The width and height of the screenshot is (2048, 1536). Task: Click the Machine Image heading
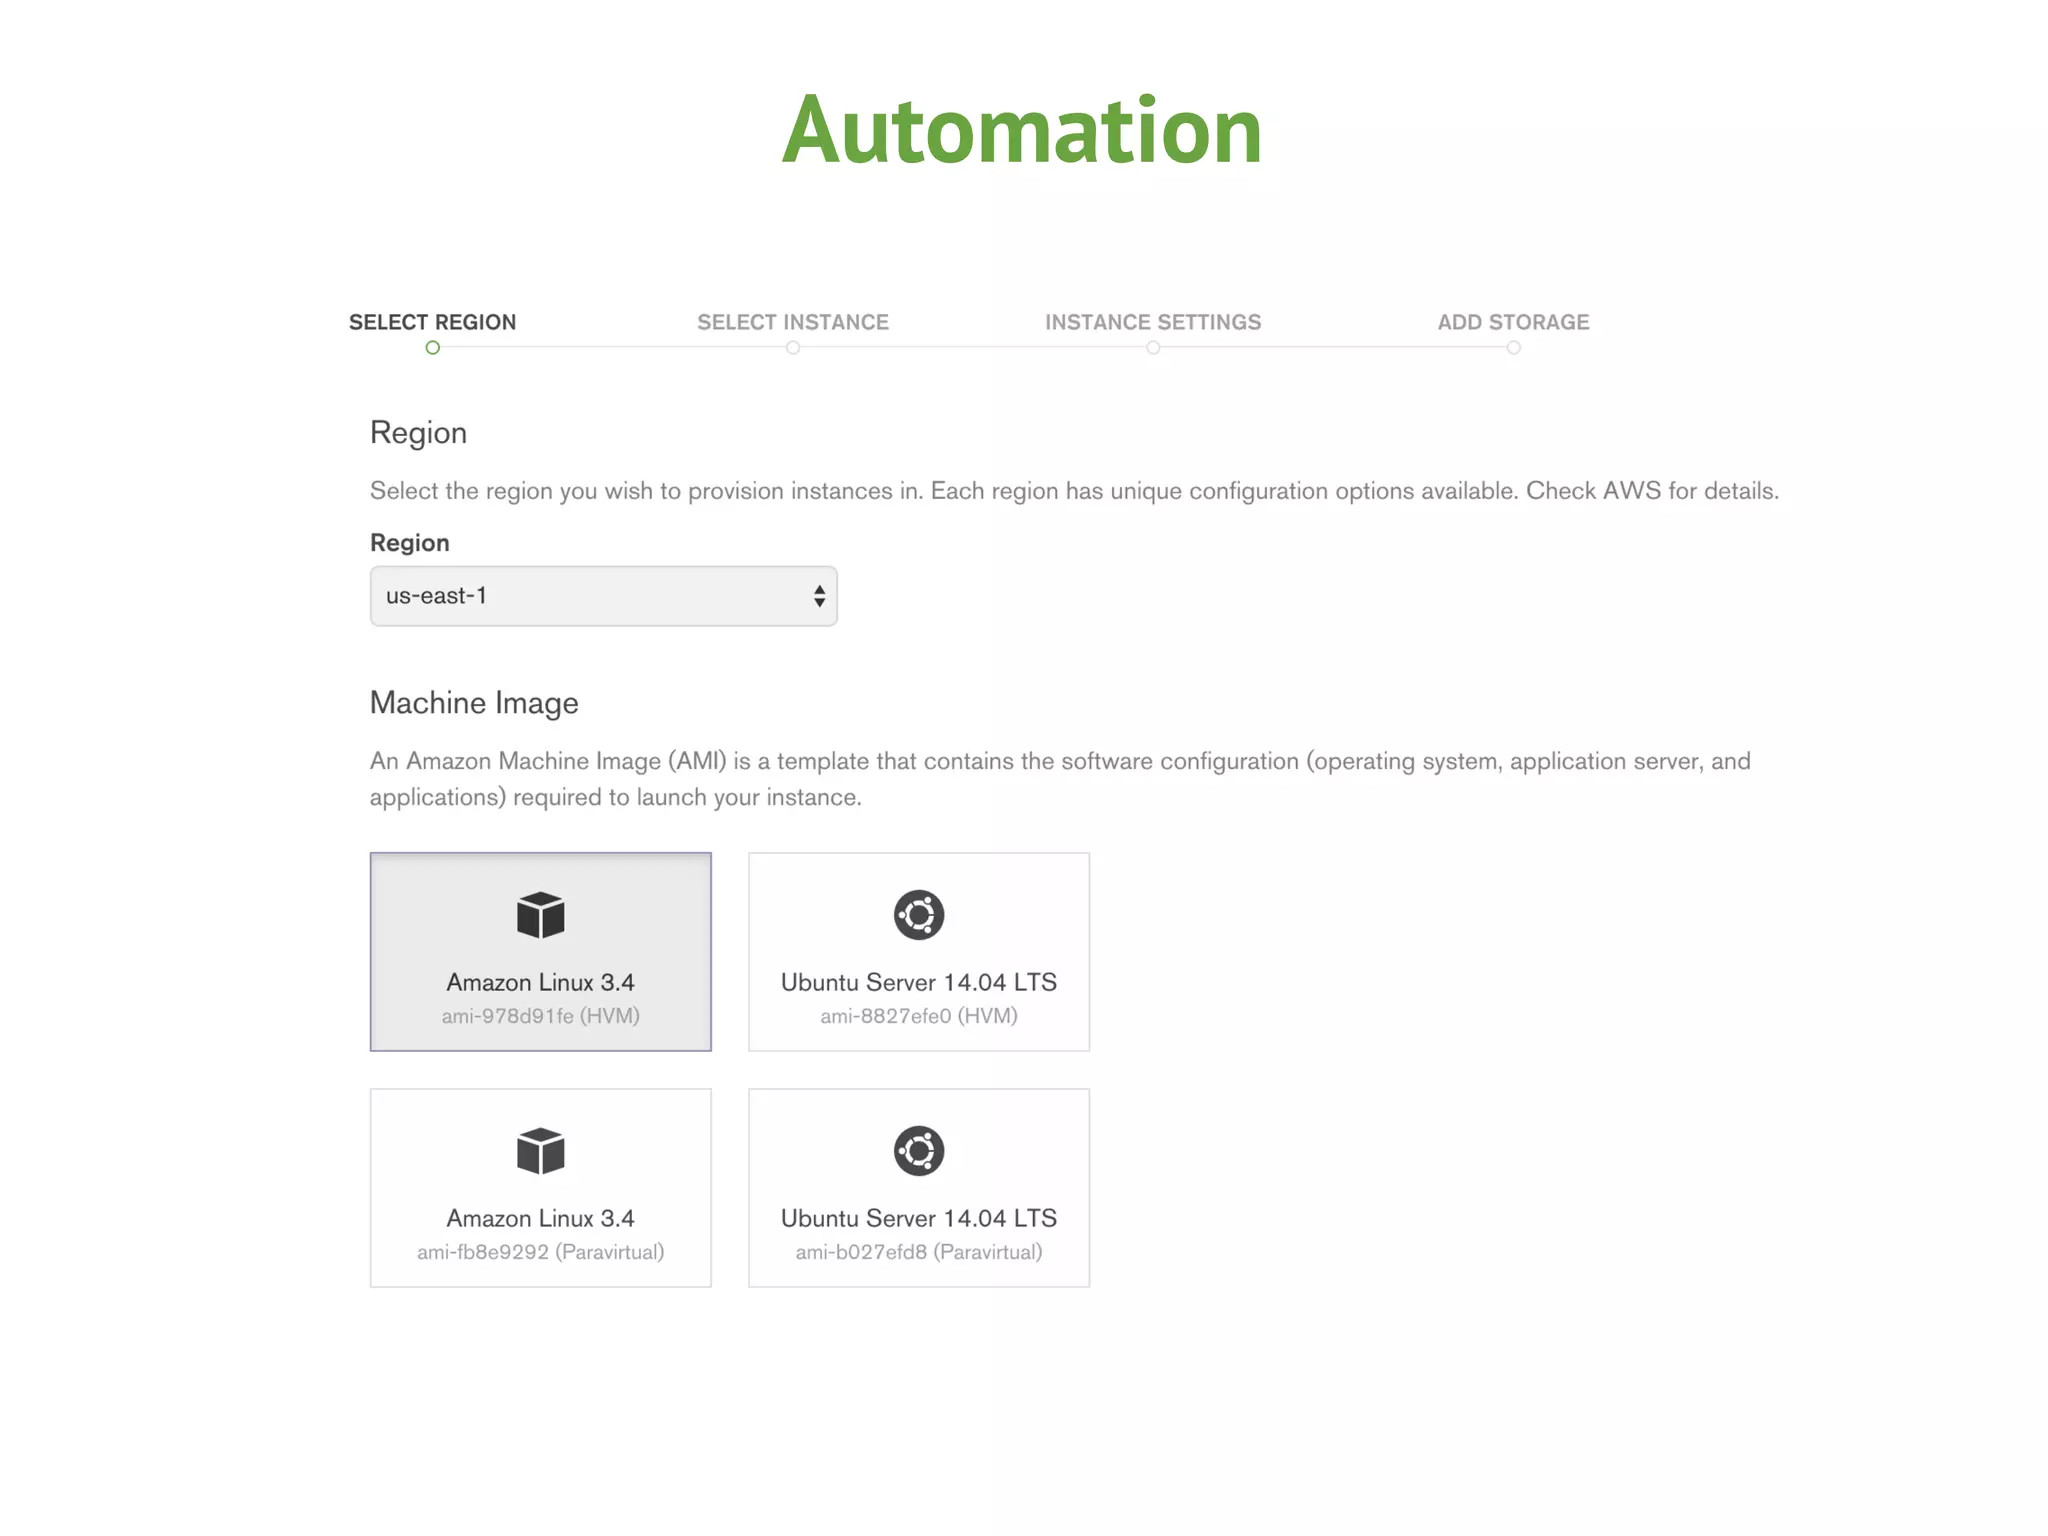click(x=474, y=703)
